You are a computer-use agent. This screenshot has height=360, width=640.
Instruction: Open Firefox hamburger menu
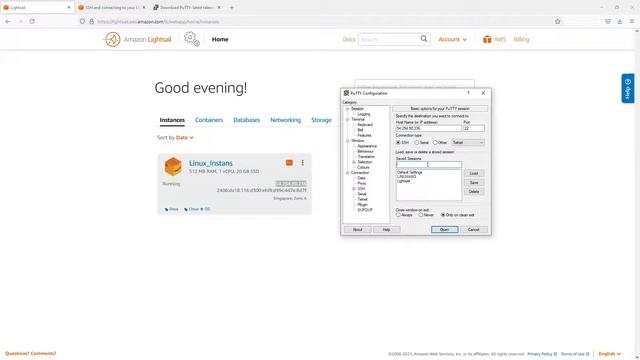click(x=631, y=21)
